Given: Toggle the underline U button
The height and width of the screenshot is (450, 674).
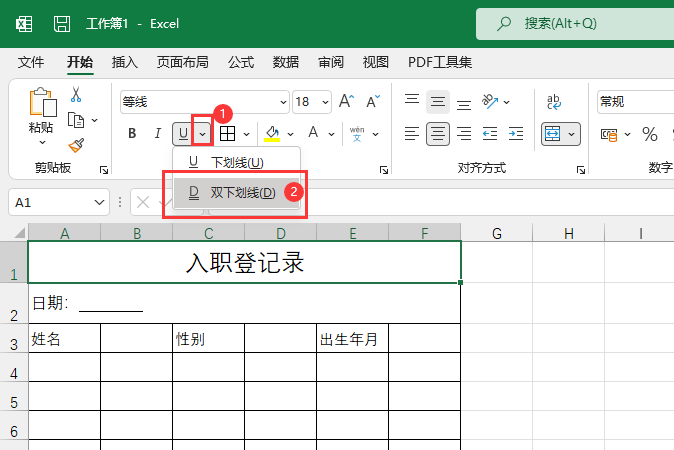Looking at the screenshot, I should click(183, 134).
